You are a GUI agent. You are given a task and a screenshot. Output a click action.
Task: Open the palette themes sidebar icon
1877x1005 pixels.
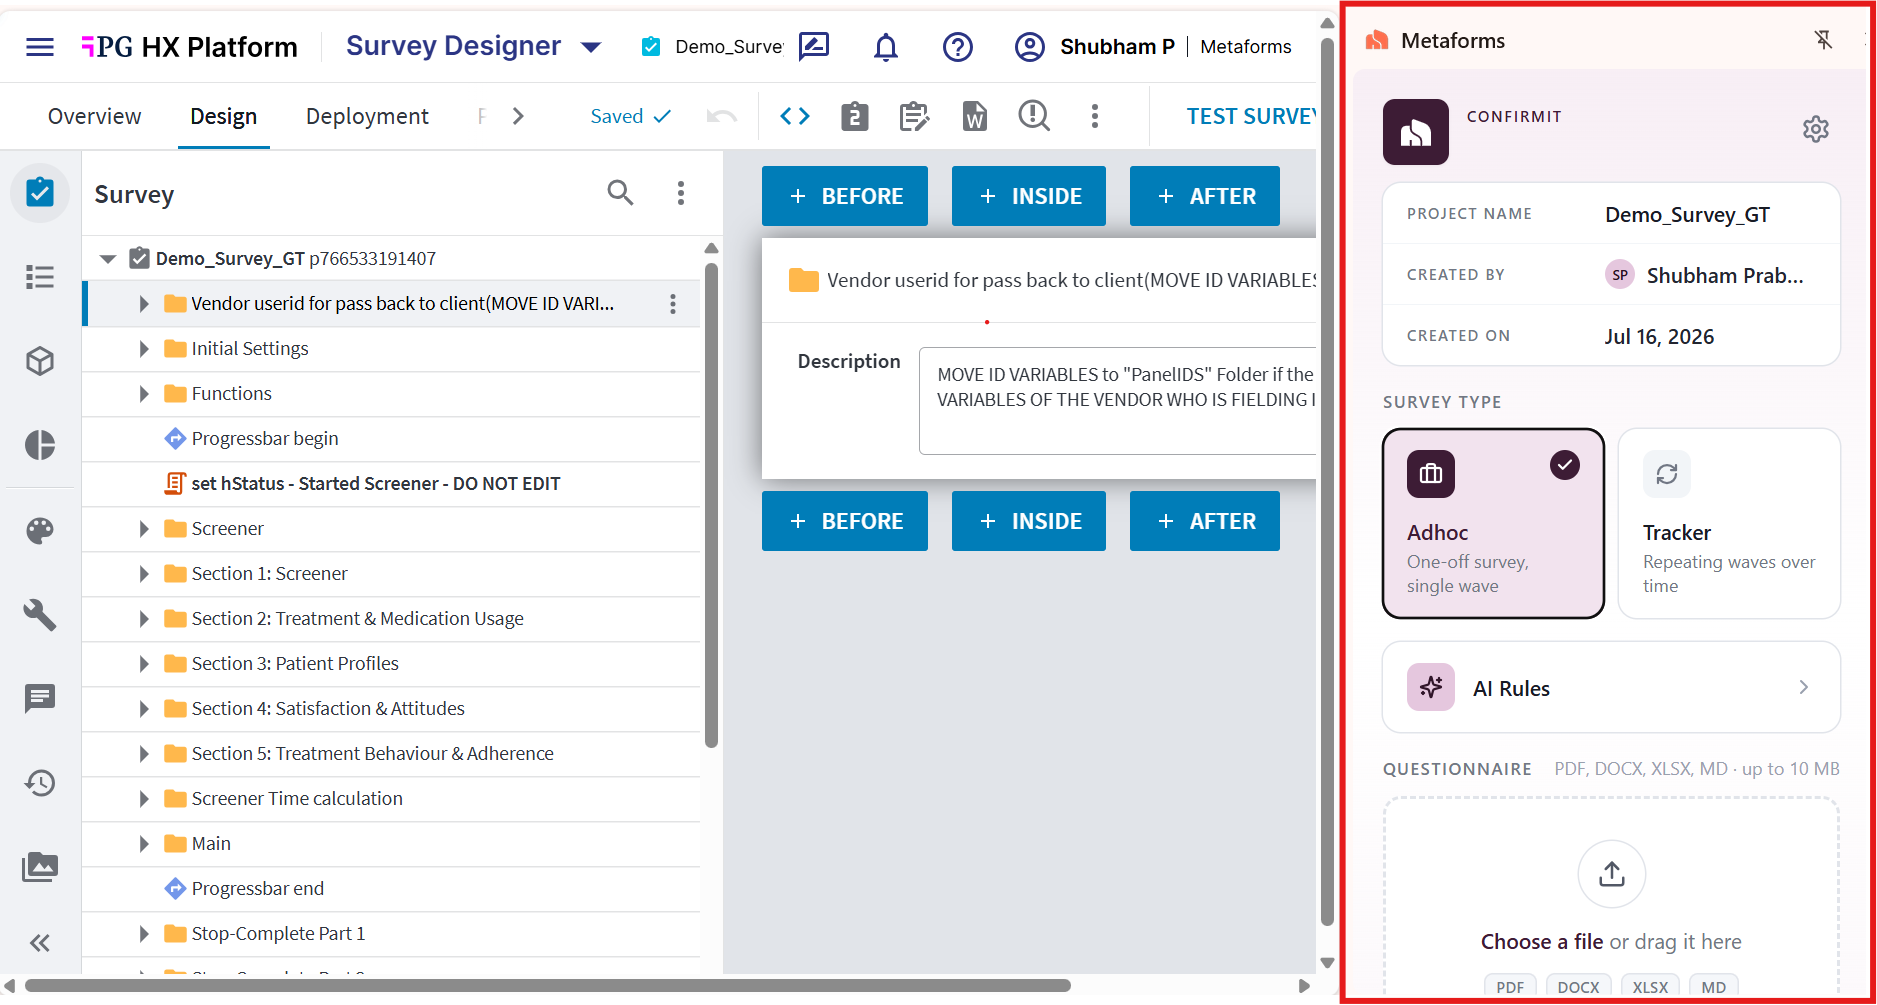pyautogui.click(x=40, y=530)
